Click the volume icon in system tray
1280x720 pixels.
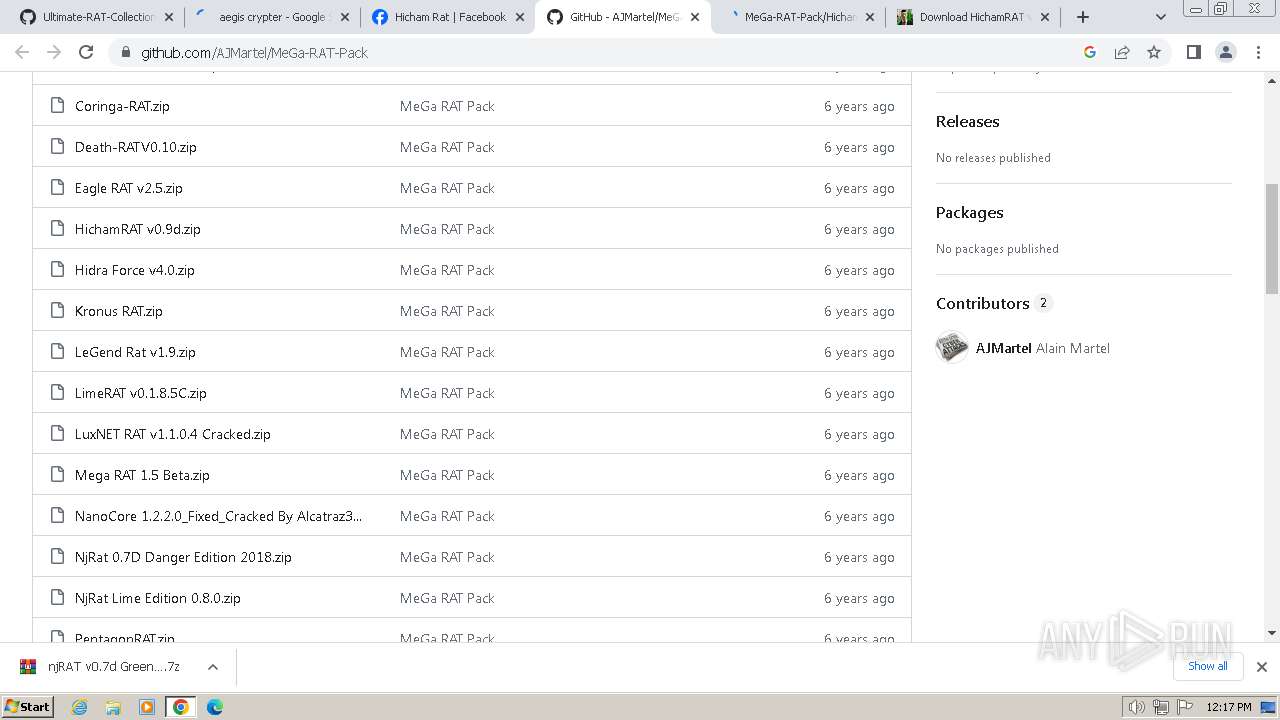[x=1137, y=707]
